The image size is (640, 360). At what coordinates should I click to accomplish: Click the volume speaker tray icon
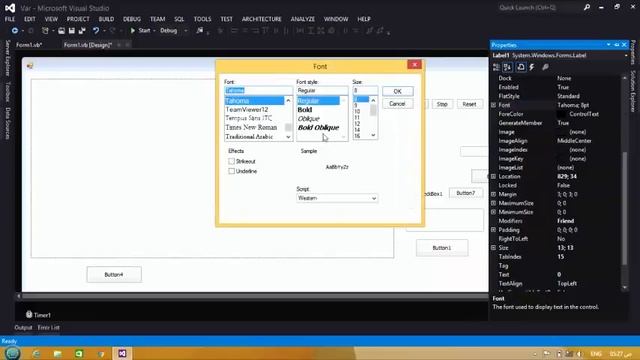[x=580, y=354]
